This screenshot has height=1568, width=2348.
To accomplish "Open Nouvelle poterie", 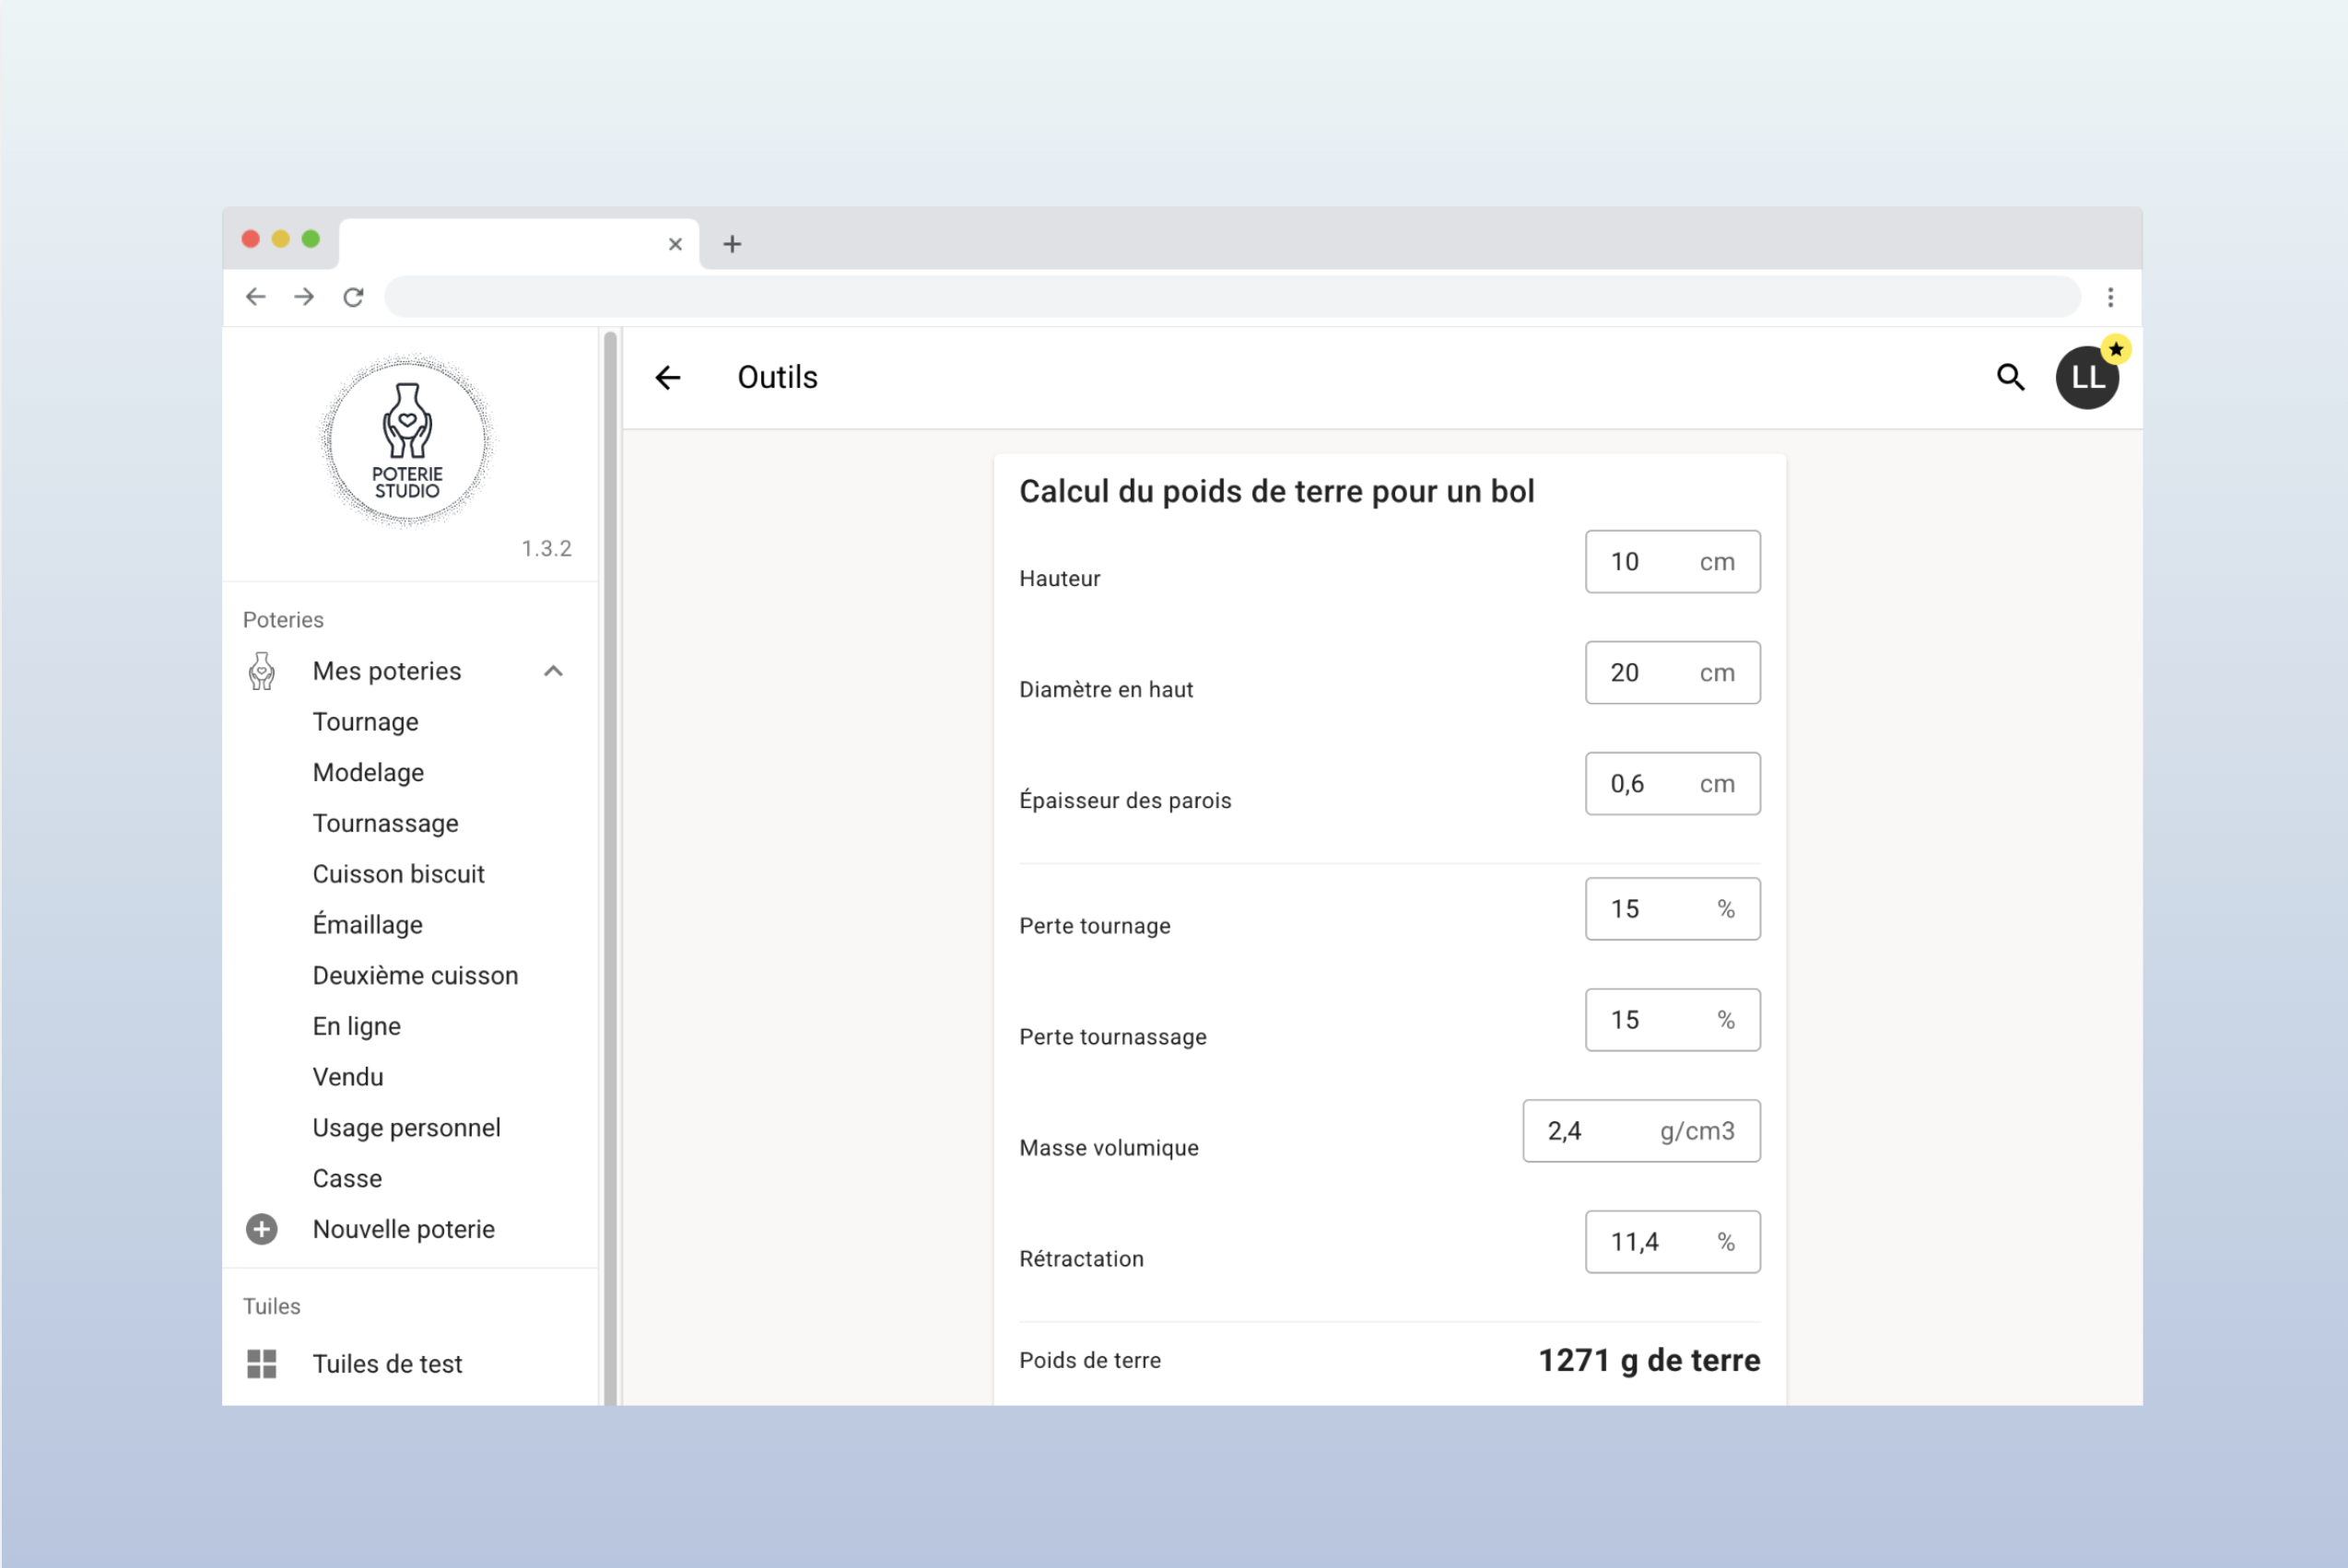I will tap(404, 1229).
